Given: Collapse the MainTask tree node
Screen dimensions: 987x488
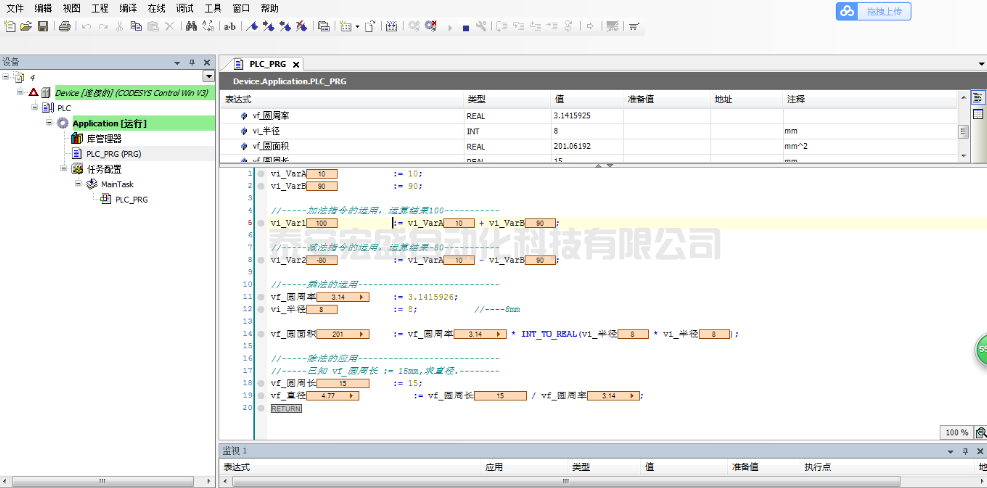Looking at the screenshot, I should point(78,184).
